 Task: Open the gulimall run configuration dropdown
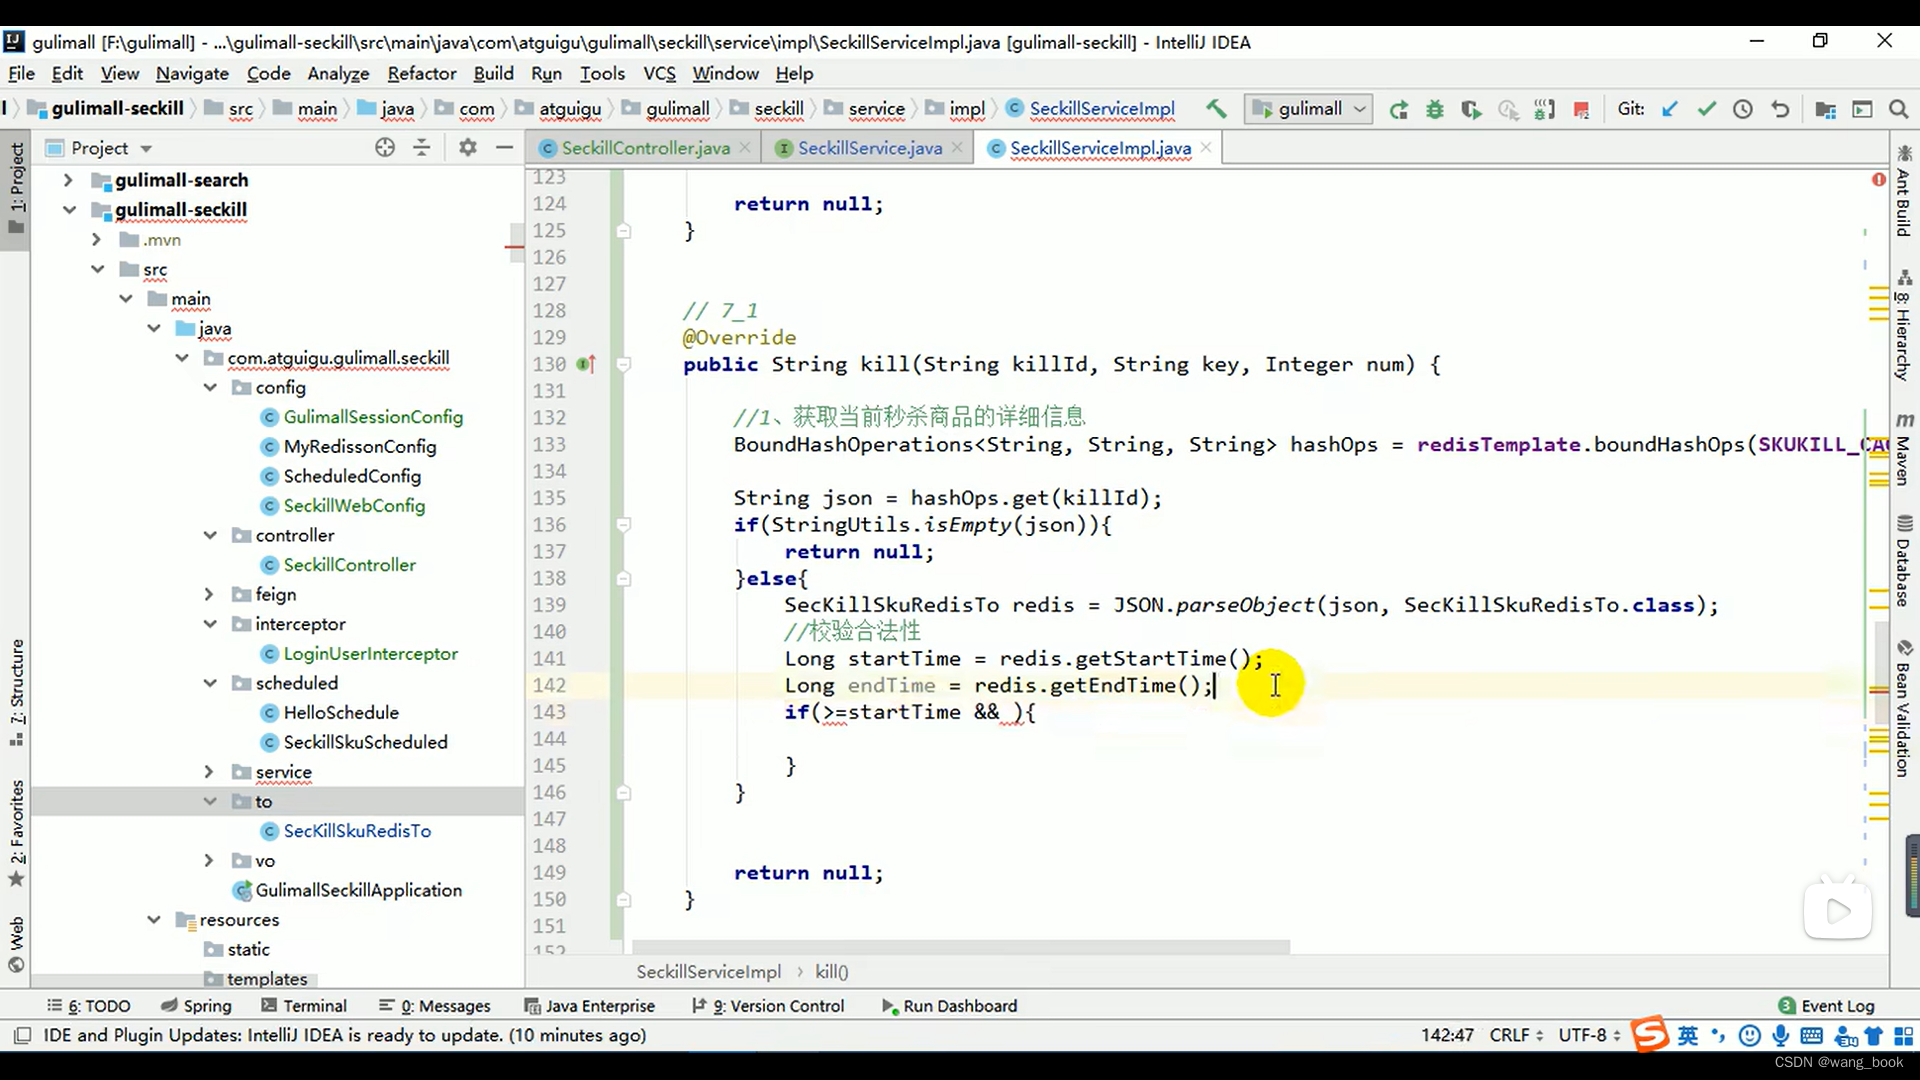pos(1309,109)
